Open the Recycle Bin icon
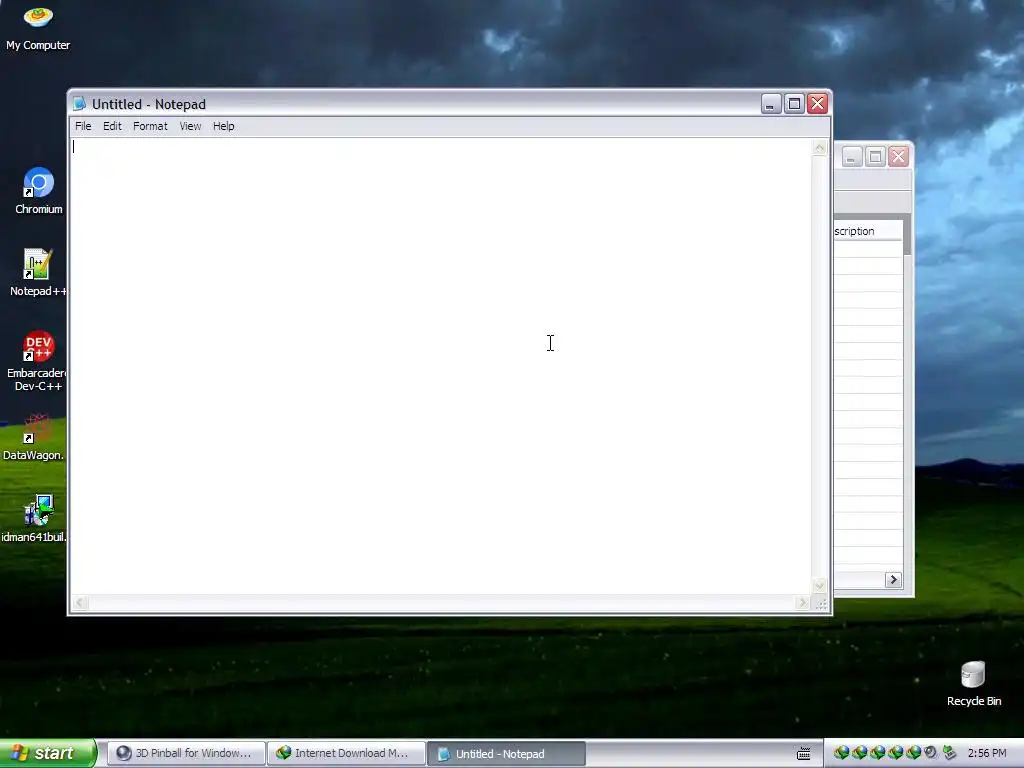The height and width of the screenshot is (768, 1024). (x=973, y=683)
